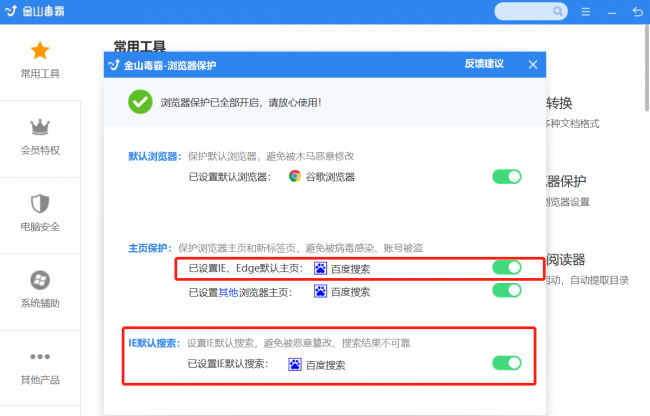Viewport: 650px width, 416px height.
Task: Click 百度搜索 in IE默认搜索 row
Action: tap(325, 365)
